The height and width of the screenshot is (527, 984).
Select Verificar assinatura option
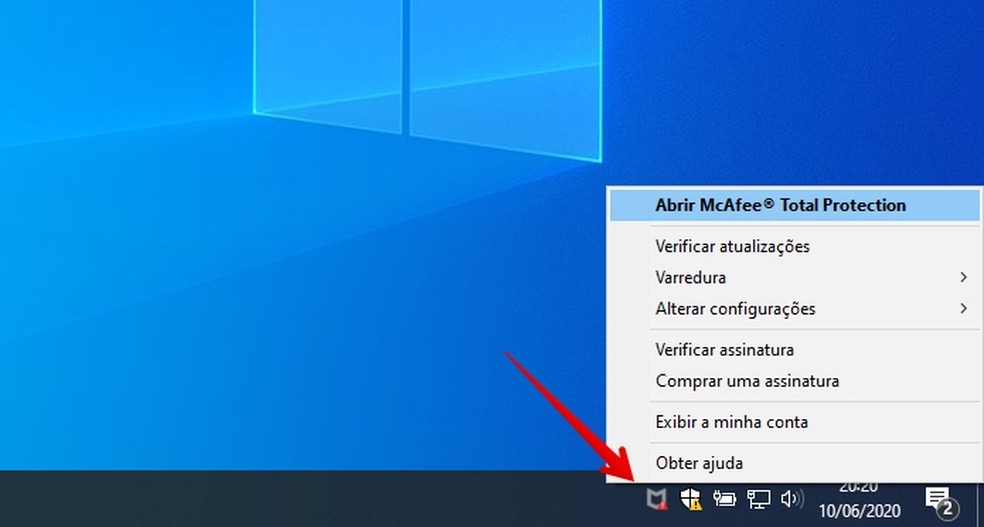(x=794, y=349)
